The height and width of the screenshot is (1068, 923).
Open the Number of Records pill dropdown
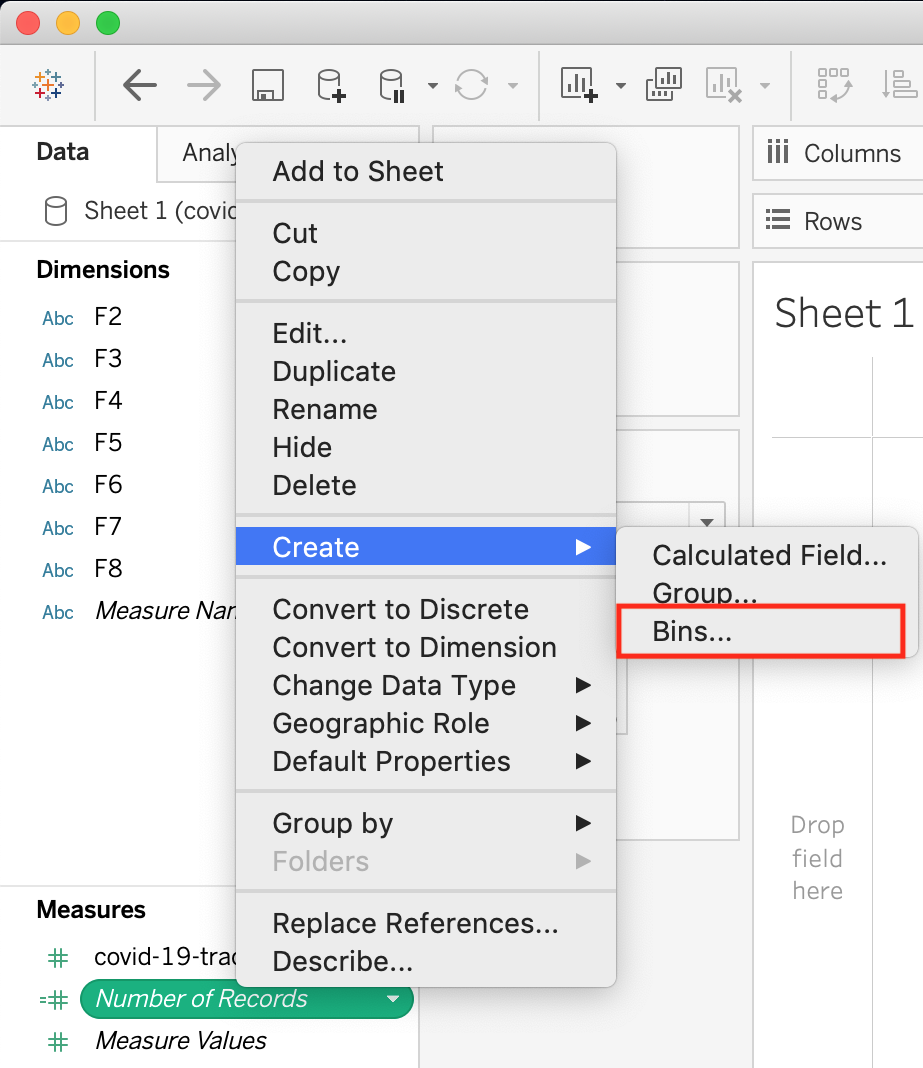click(393, 999)
